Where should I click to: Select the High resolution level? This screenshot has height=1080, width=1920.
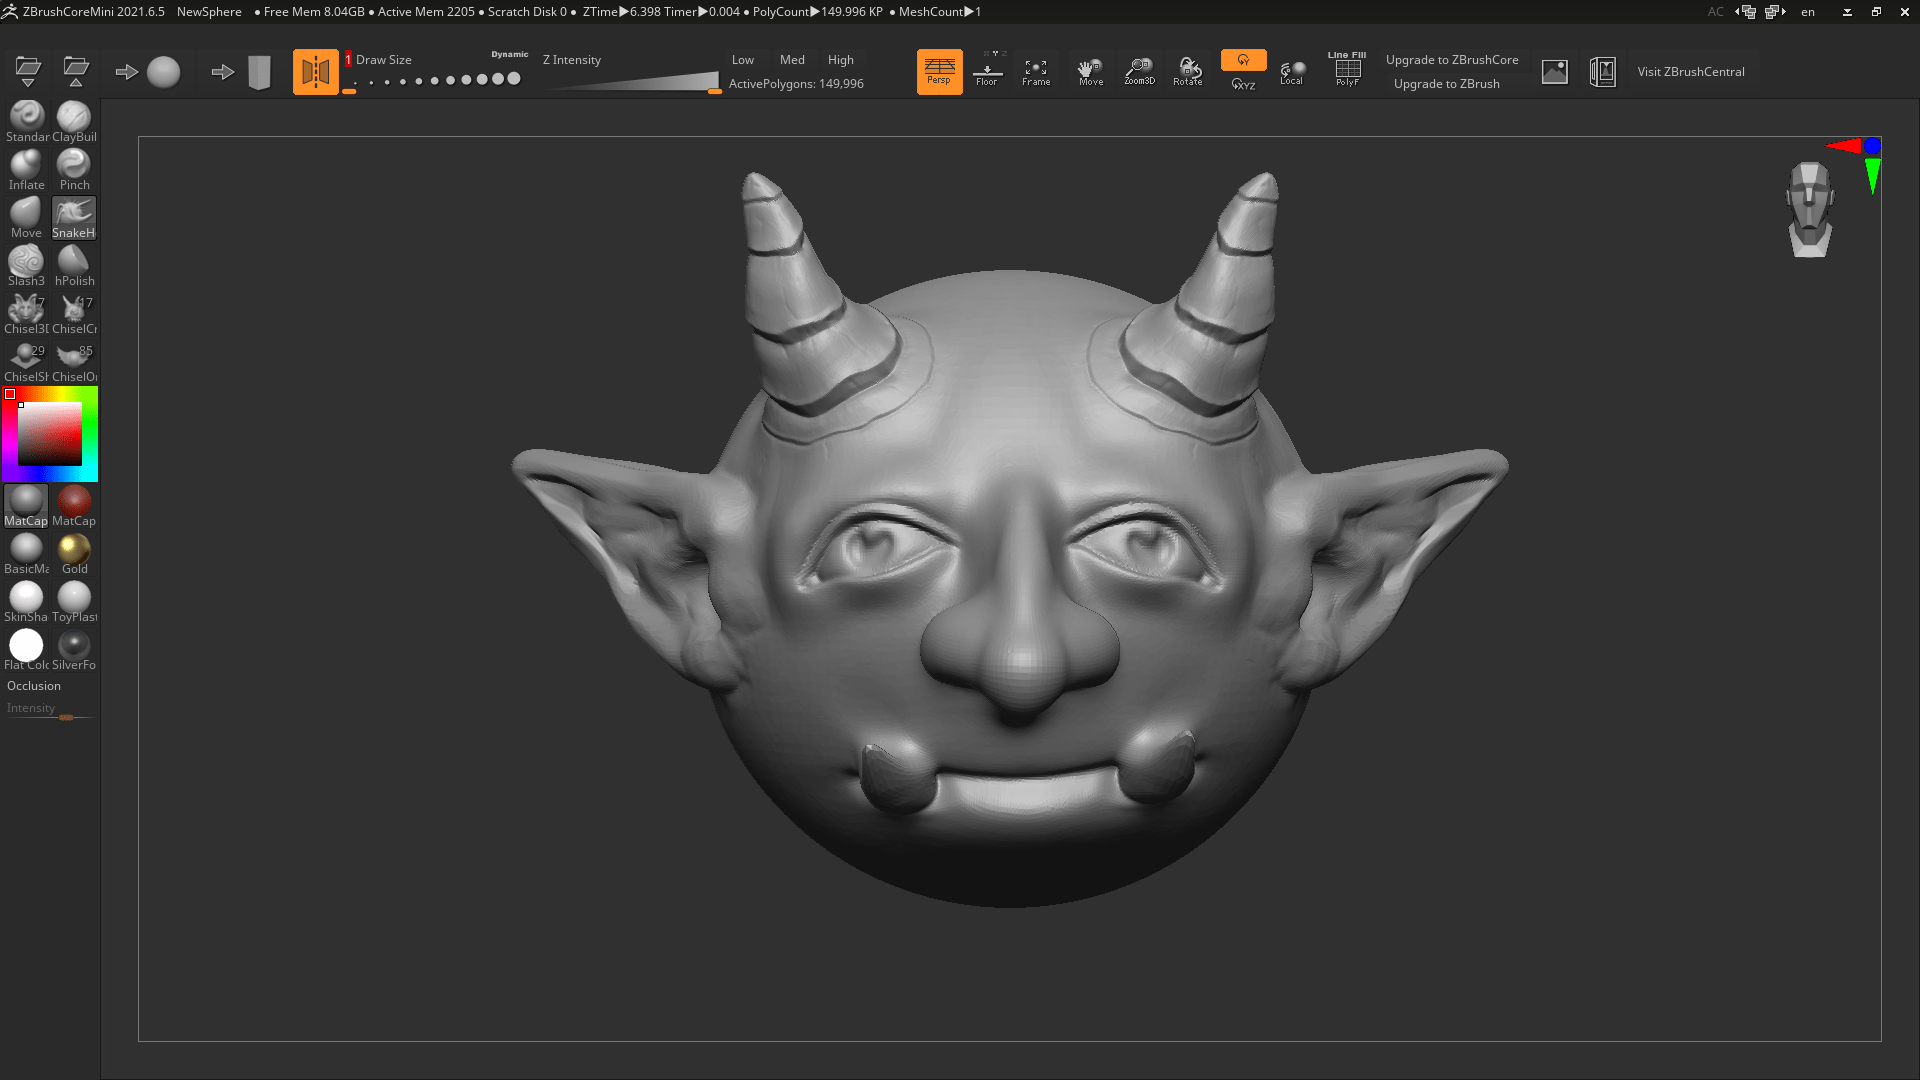point(840,60)
